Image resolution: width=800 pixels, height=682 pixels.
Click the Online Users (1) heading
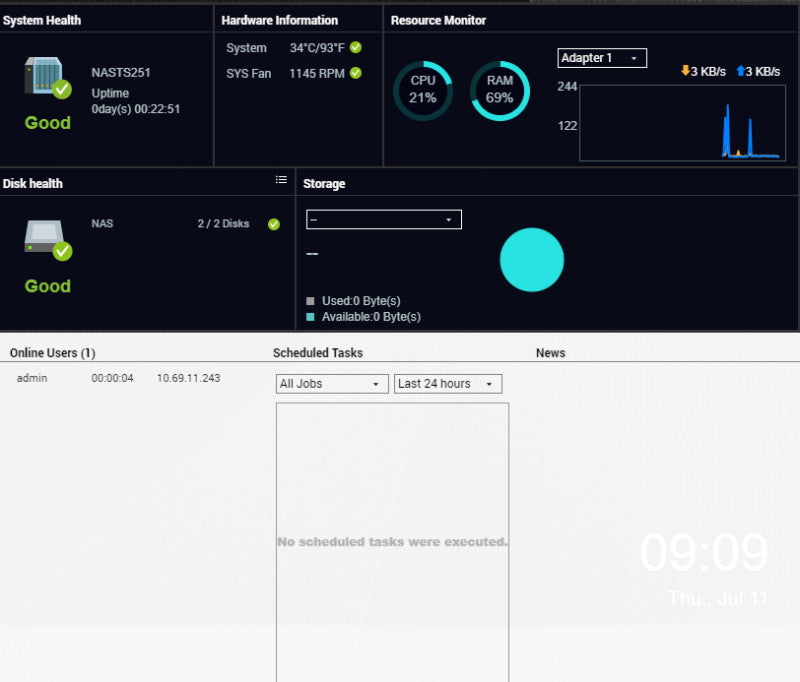pyautogui.click(x=53, y=353)
